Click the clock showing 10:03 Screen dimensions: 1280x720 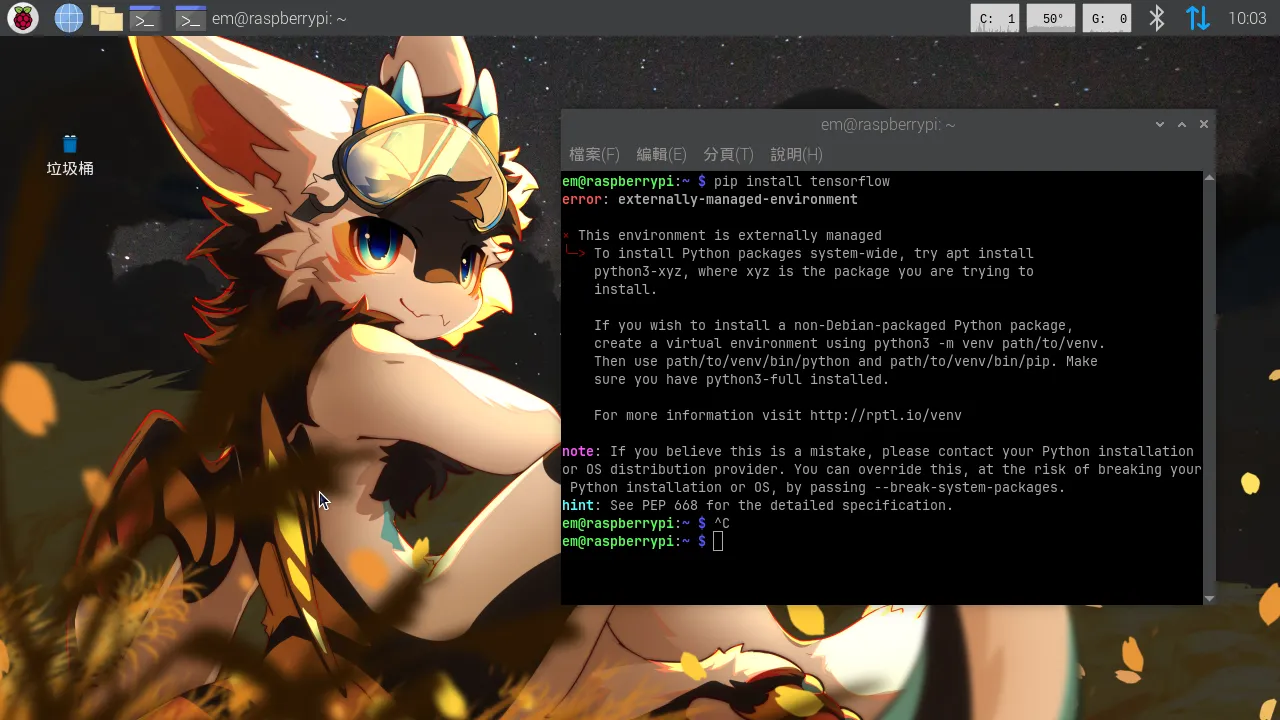(x=1247, y=18)
